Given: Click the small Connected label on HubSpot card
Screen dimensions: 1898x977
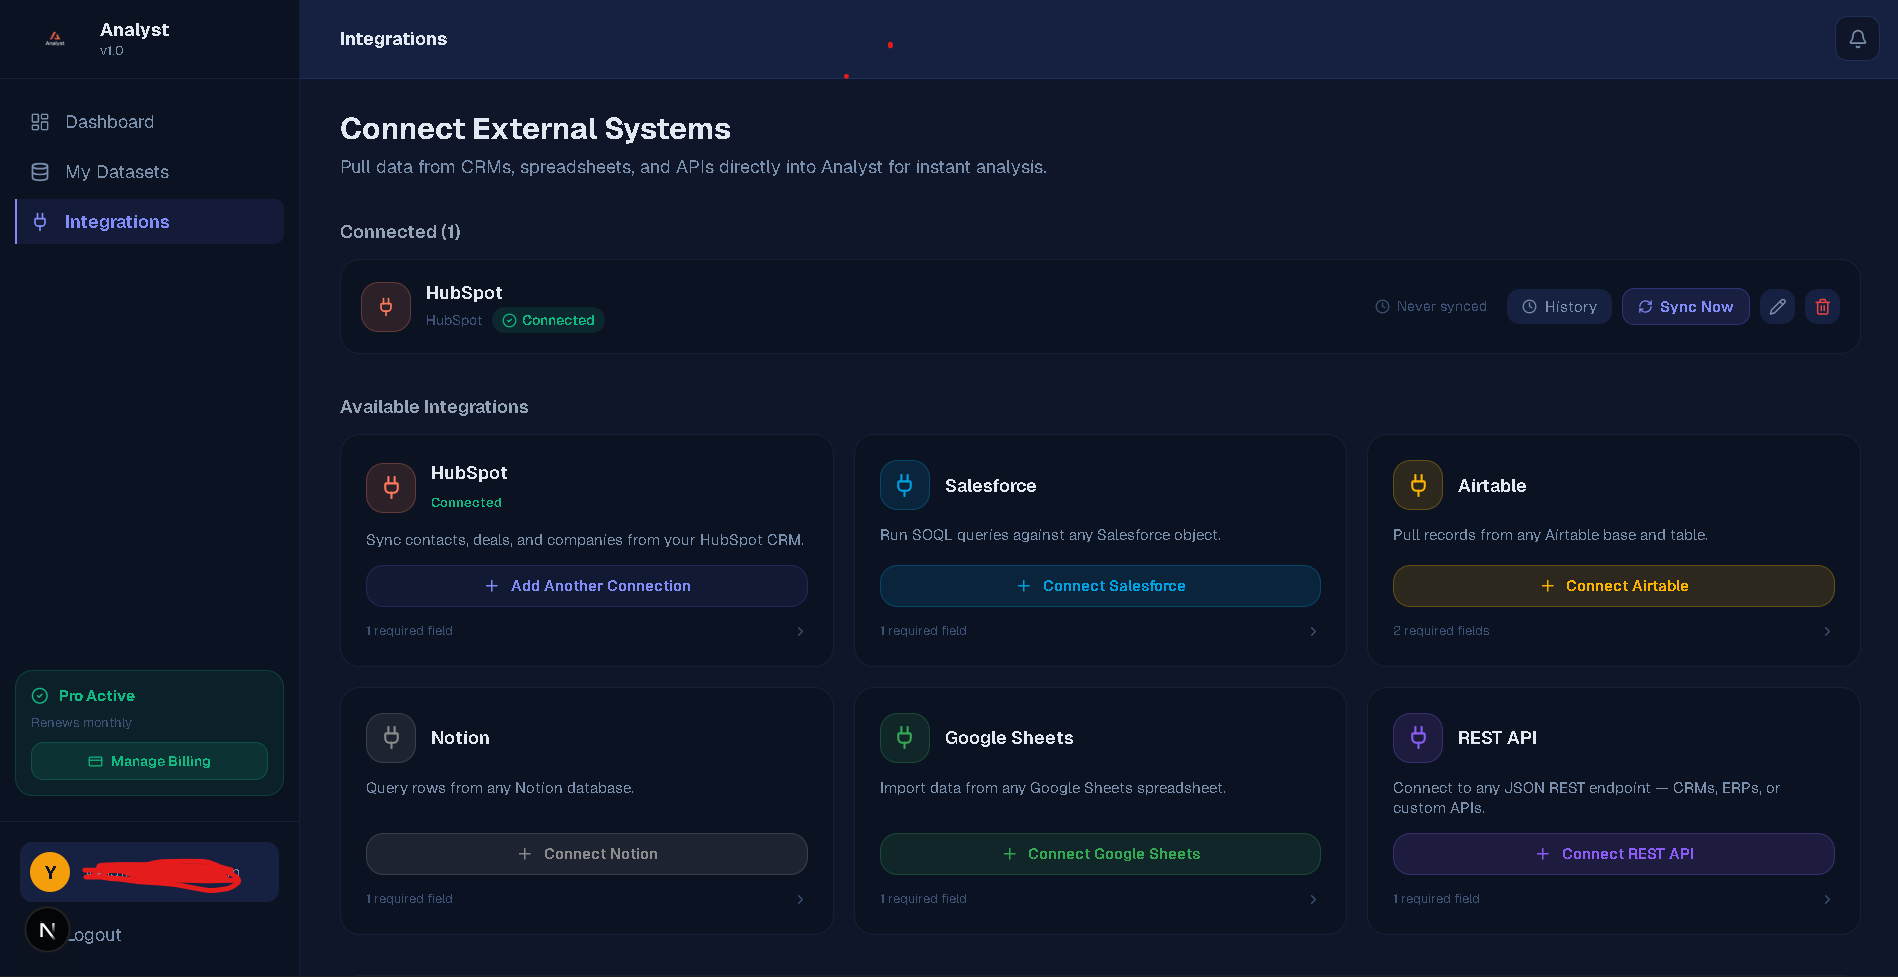Looking at the screenshot, I should [466, 503].
